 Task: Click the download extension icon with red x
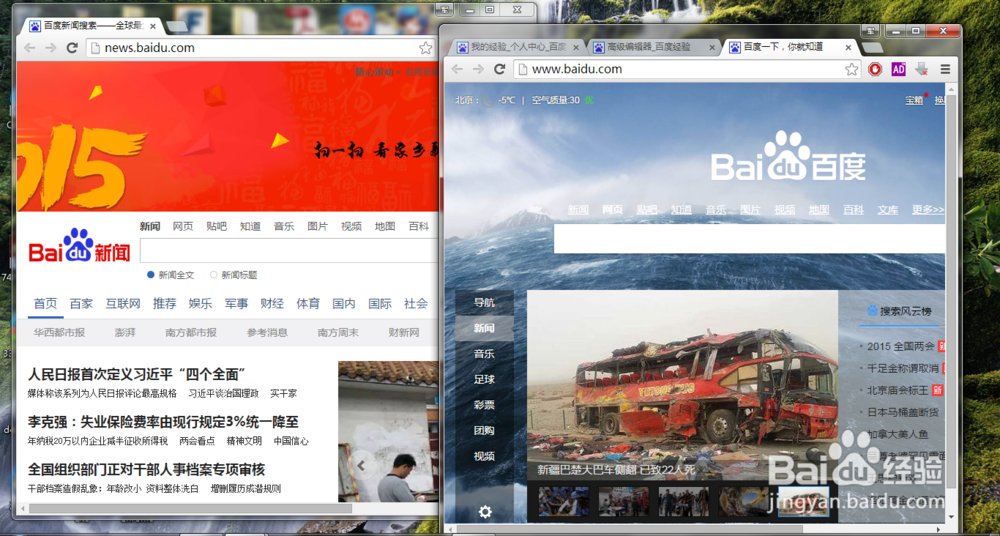pyautogui.click(x=921, y=69)
